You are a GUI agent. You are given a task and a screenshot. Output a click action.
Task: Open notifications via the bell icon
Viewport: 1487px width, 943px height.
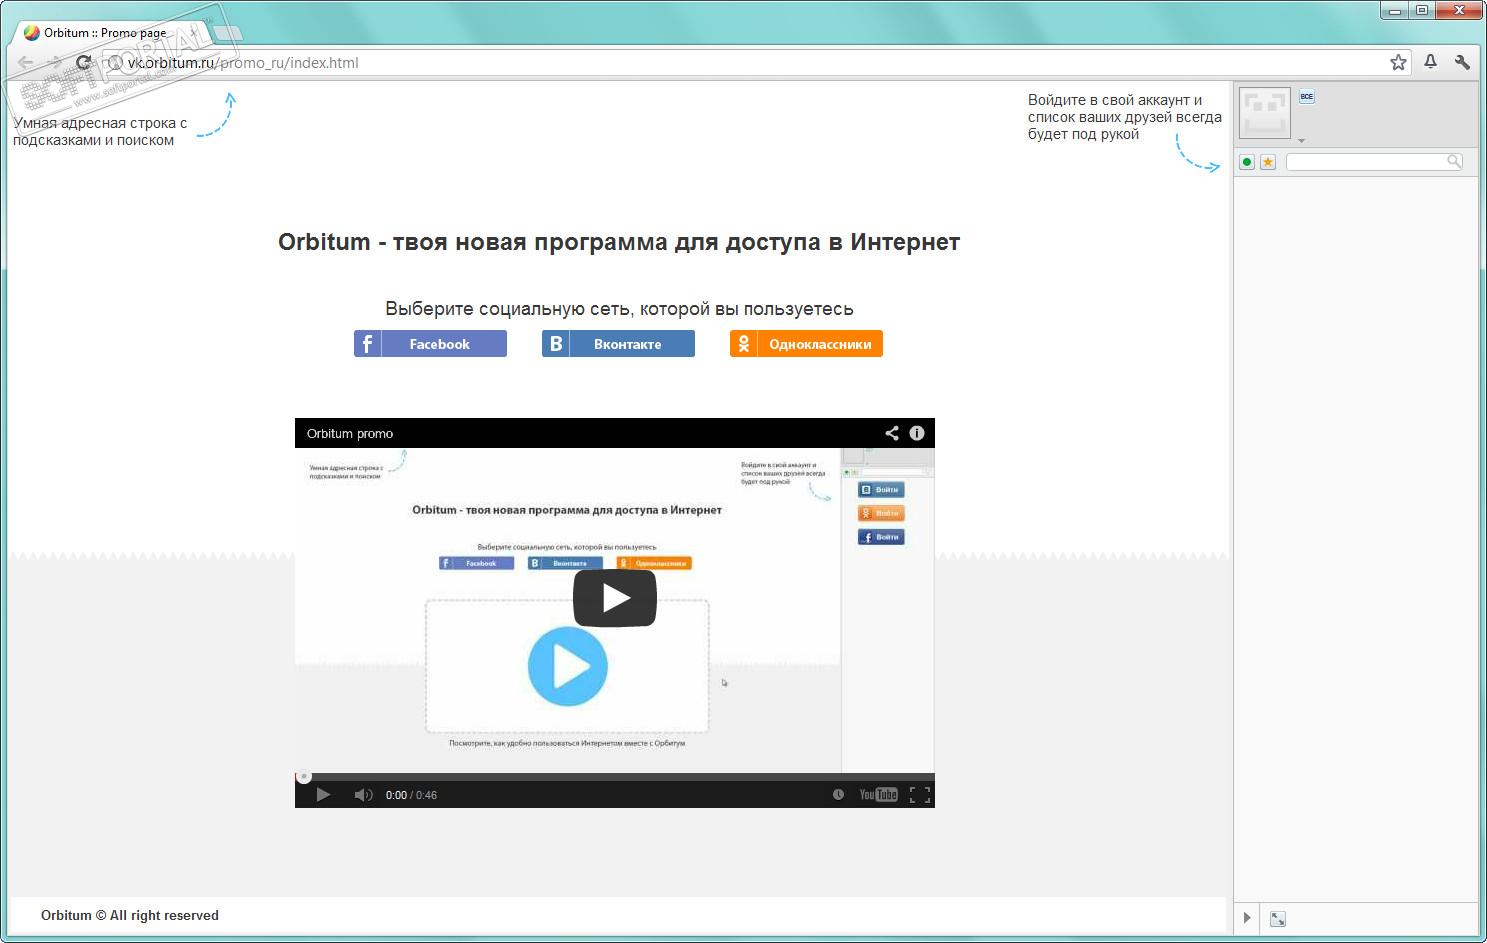[1431, 62]
